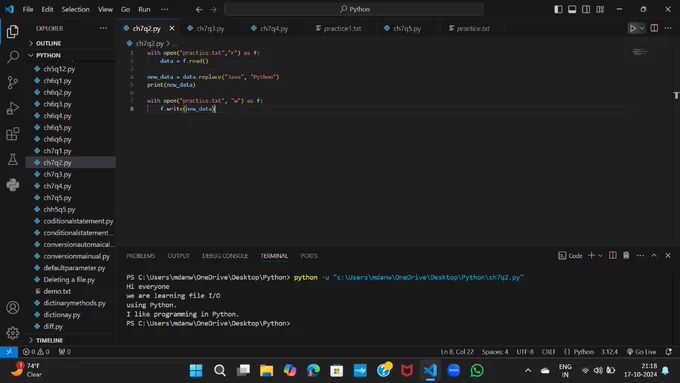Kill terminal with trash icon
The height and width of the screenshot is (383, 680).
tap(626, 255)
